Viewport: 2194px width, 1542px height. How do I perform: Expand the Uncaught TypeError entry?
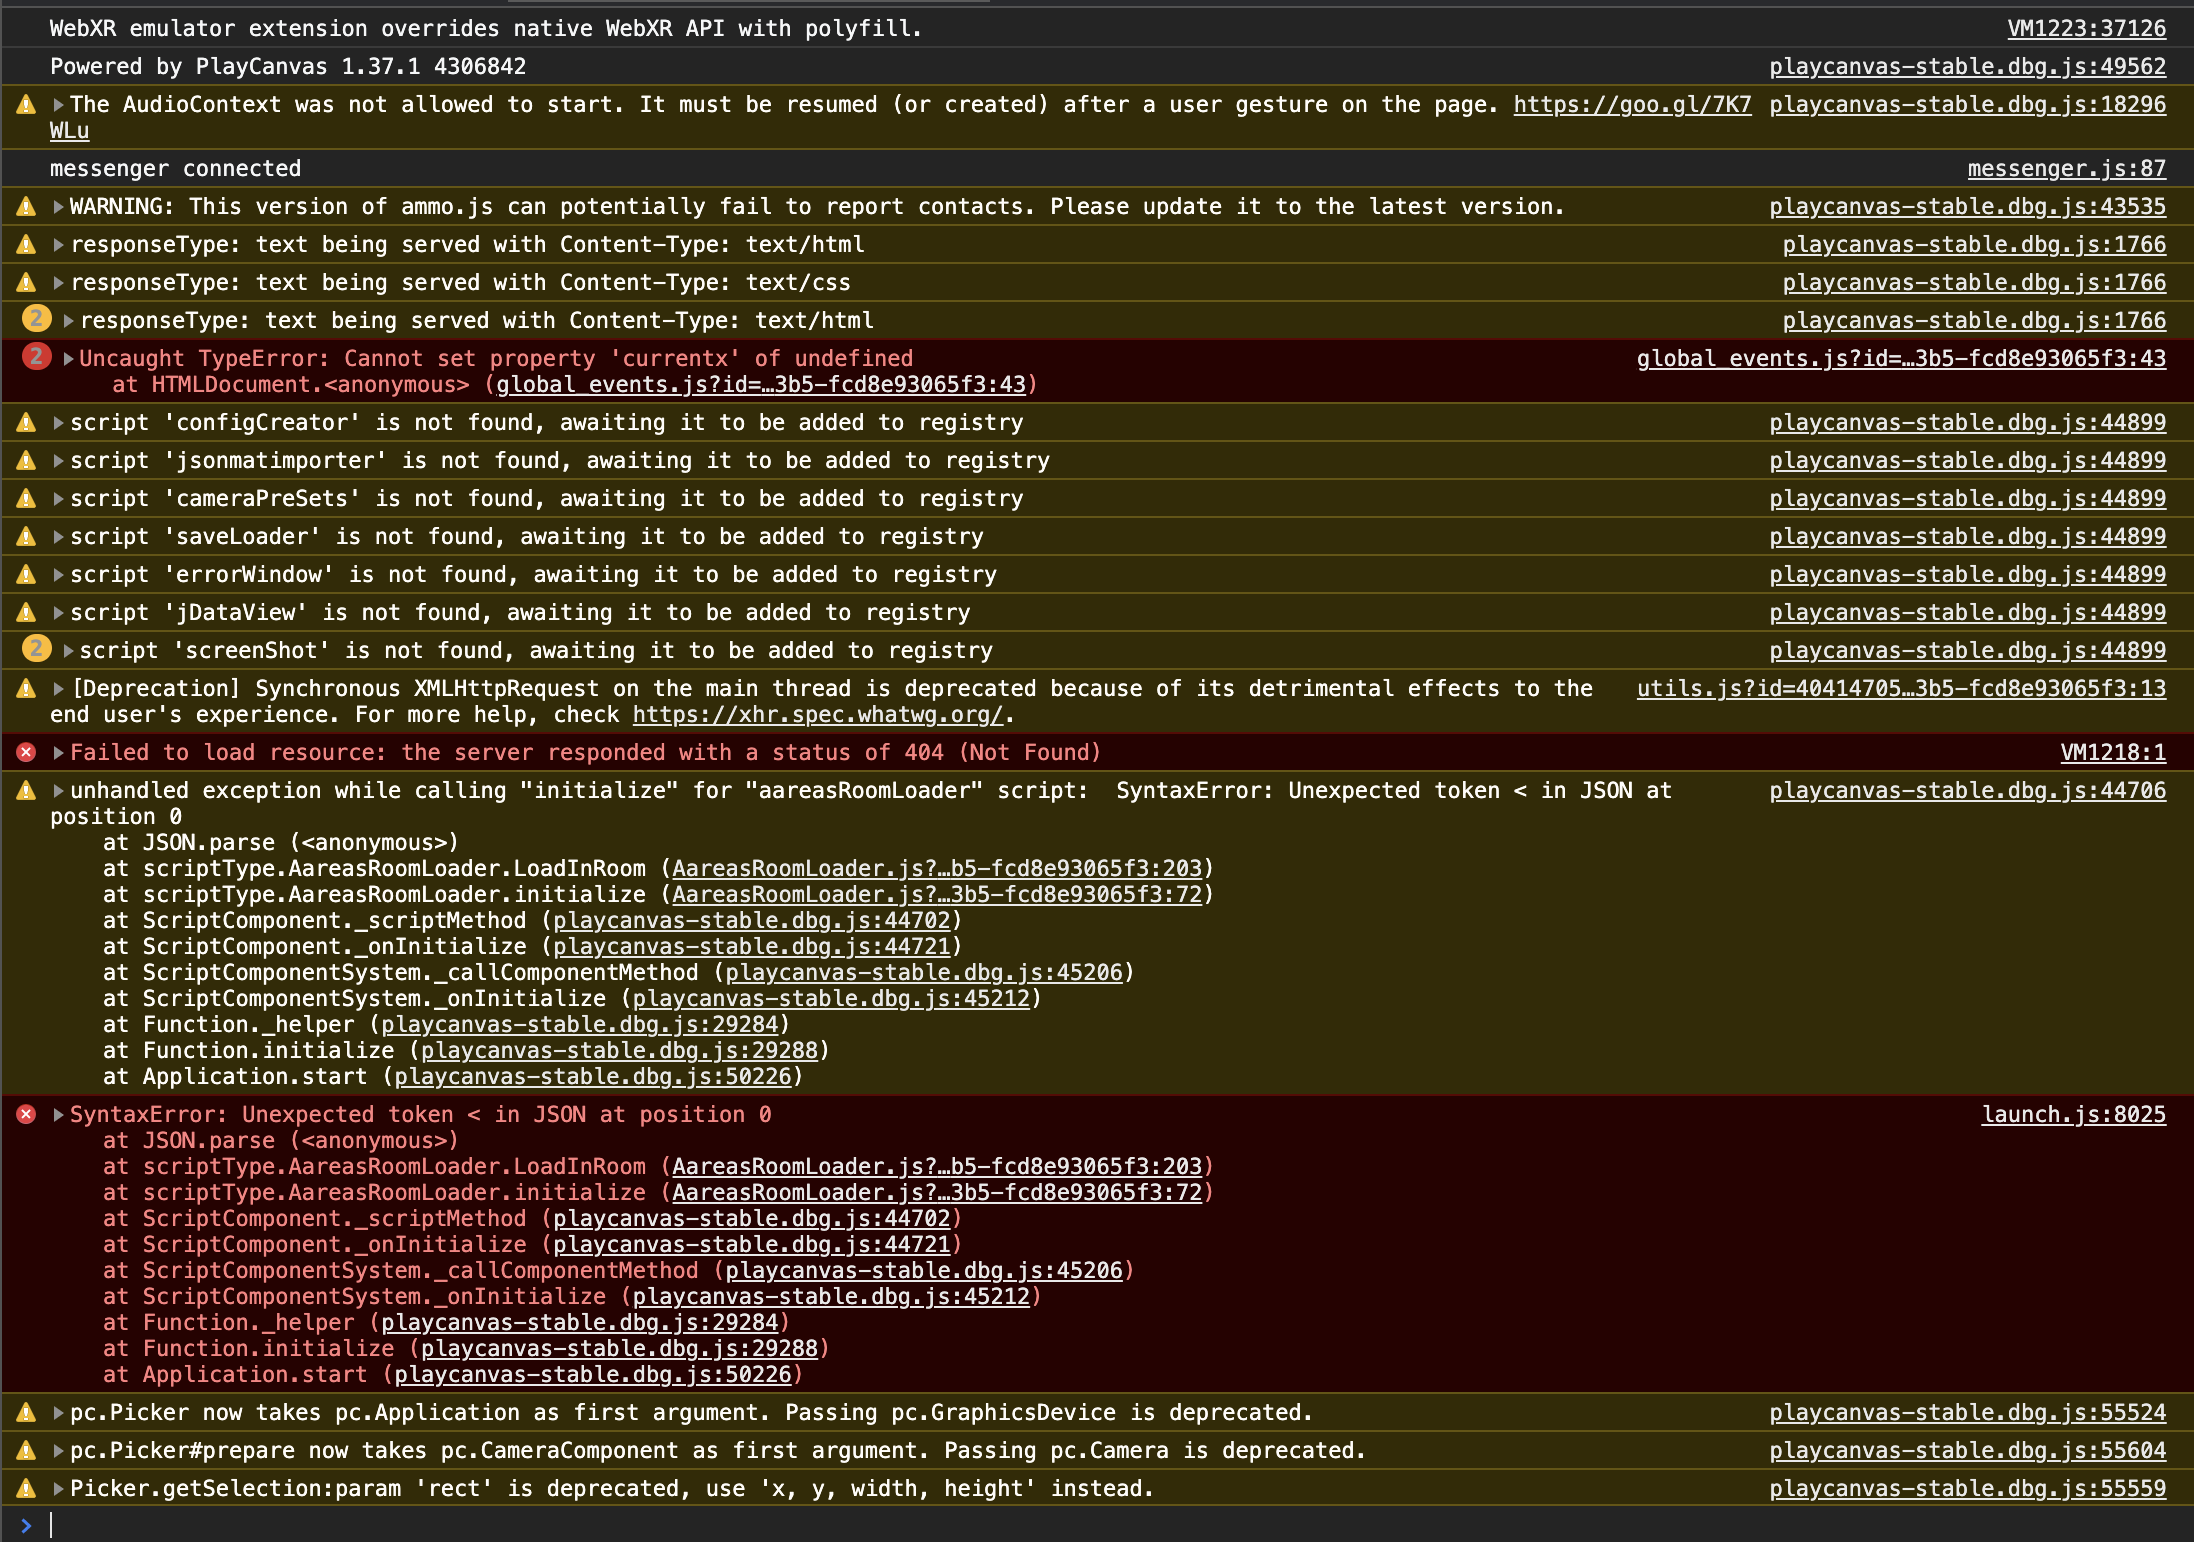point(68,359)
